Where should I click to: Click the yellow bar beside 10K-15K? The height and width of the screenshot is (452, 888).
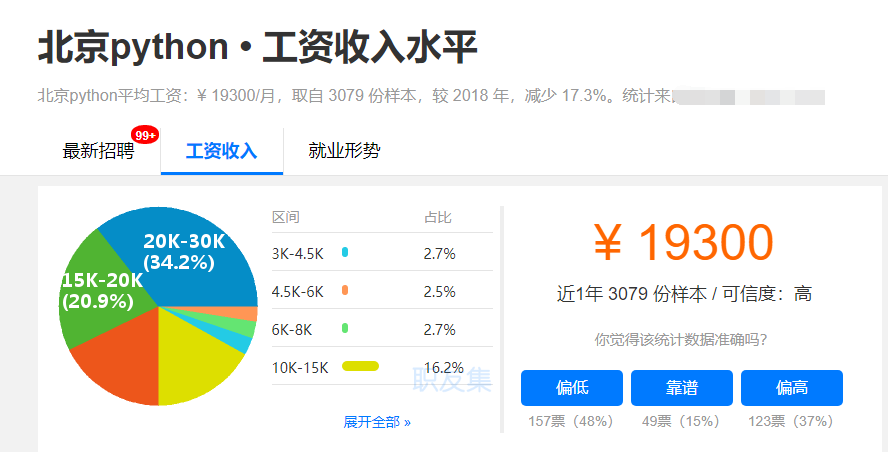click(360, 366)
